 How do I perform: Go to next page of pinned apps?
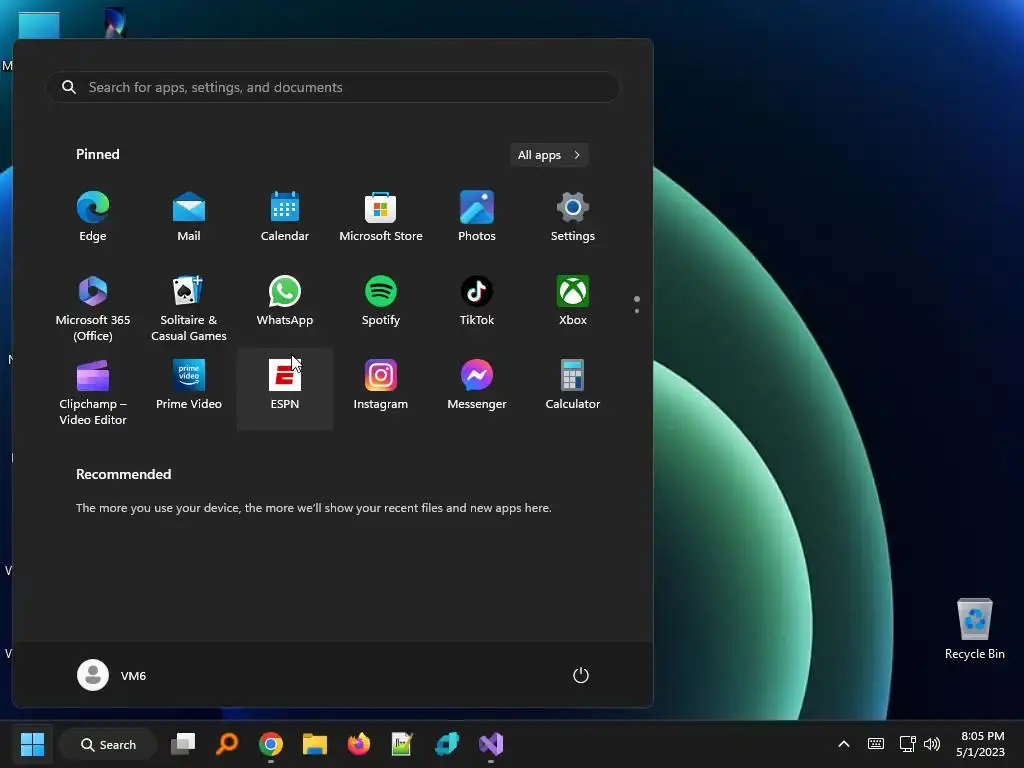click(x=637, y=311)
